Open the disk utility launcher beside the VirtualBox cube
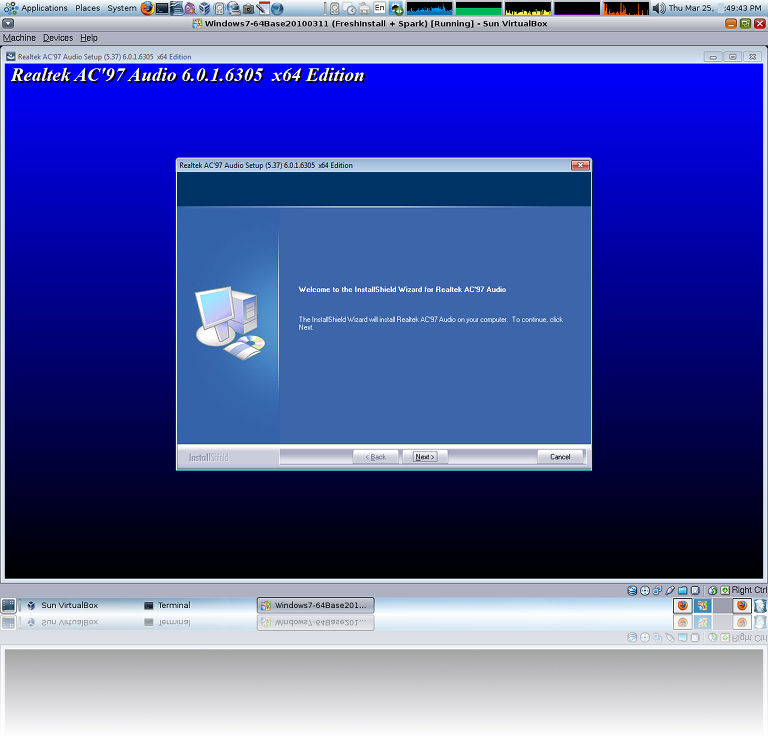 point(219,8)
